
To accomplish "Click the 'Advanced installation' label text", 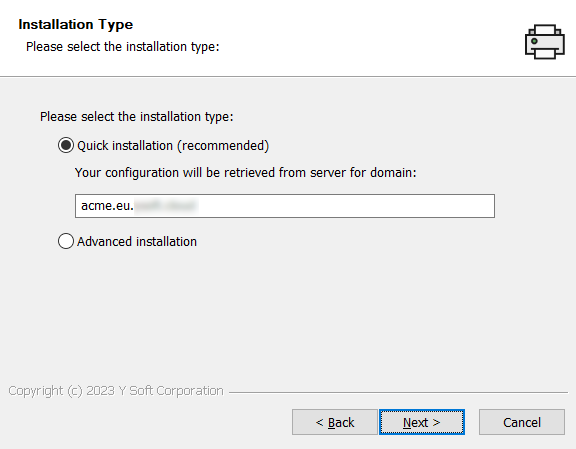I will tap(137, 241).
